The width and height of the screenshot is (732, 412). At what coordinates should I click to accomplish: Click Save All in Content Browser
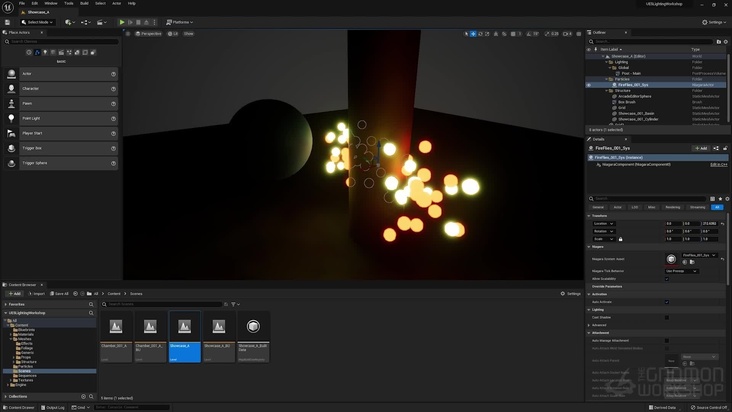(x=60, y=293)
